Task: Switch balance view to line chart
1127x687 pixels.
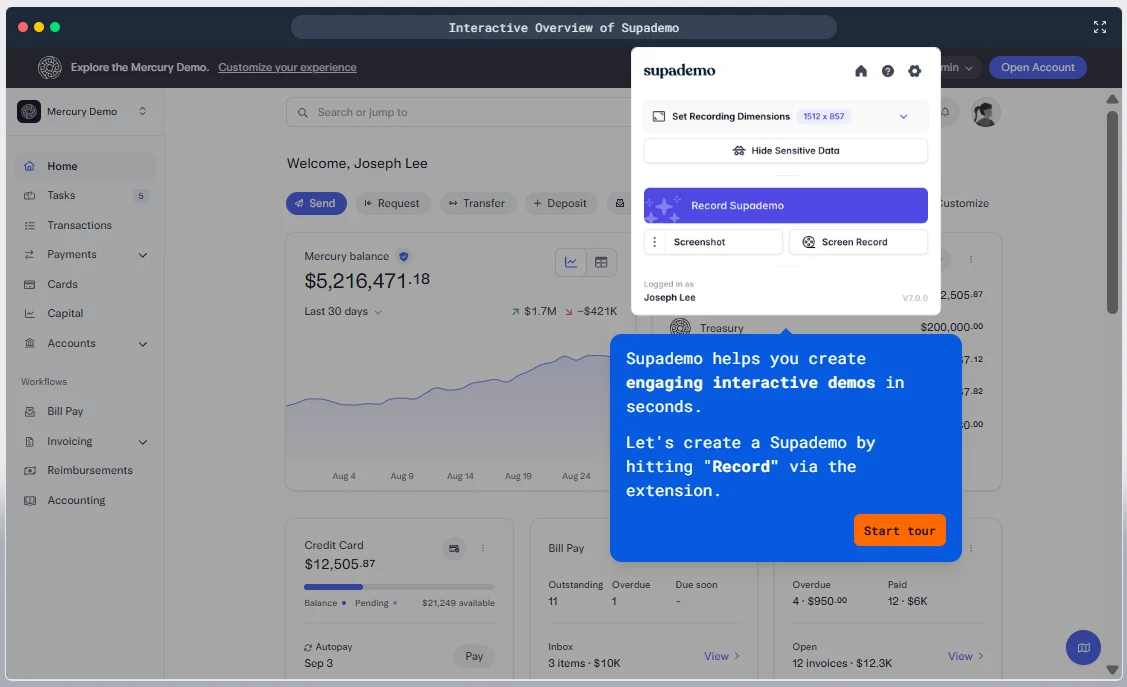Action: pyautogui.click(x=571, y=262)
